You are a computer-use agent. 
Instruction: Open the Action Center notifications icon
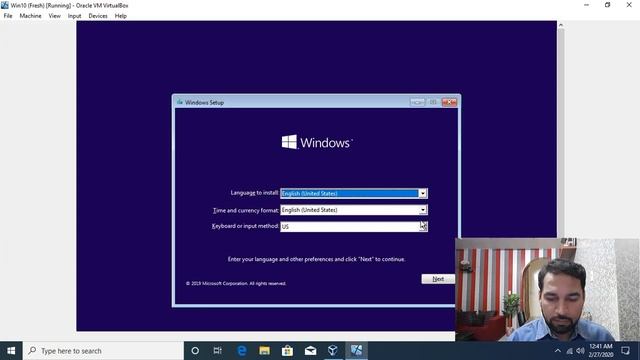coord(625,351)
